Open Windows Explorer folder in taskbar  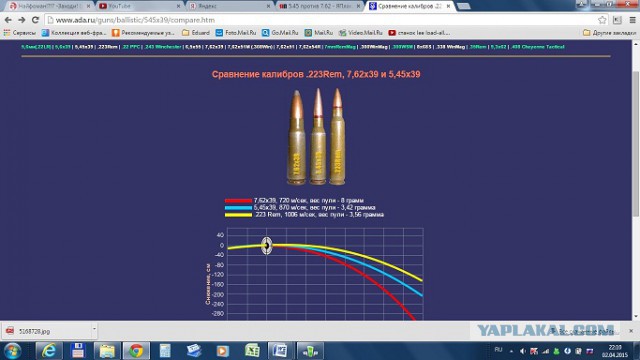(107, 351)
